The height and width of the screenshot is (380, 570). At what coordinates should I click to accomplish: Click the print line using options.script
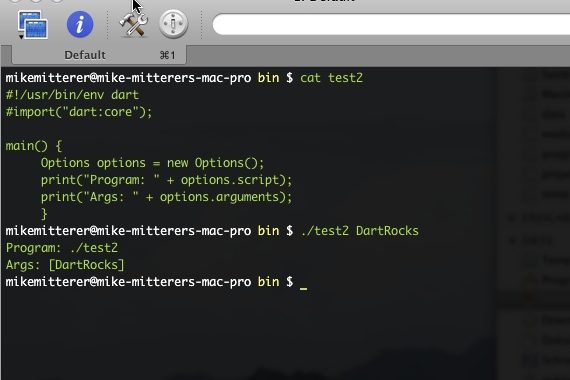[x=166, y=180]
